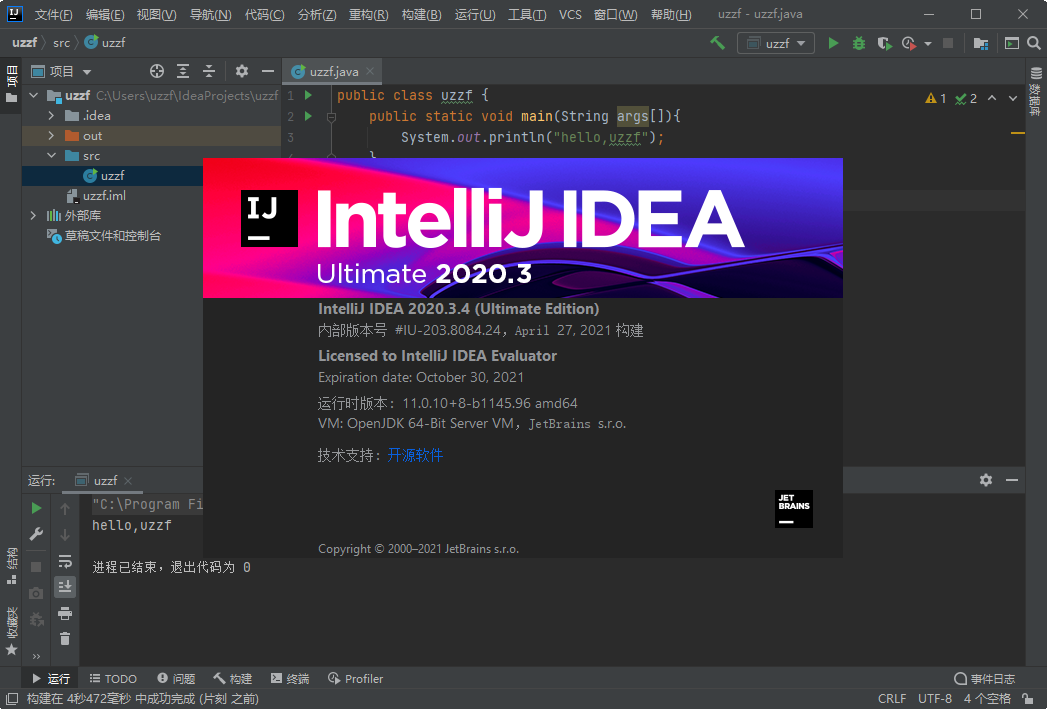Screen dimensions: 1047x709
Task: Open the 编辑(E) menu
Action: point(105,15)
